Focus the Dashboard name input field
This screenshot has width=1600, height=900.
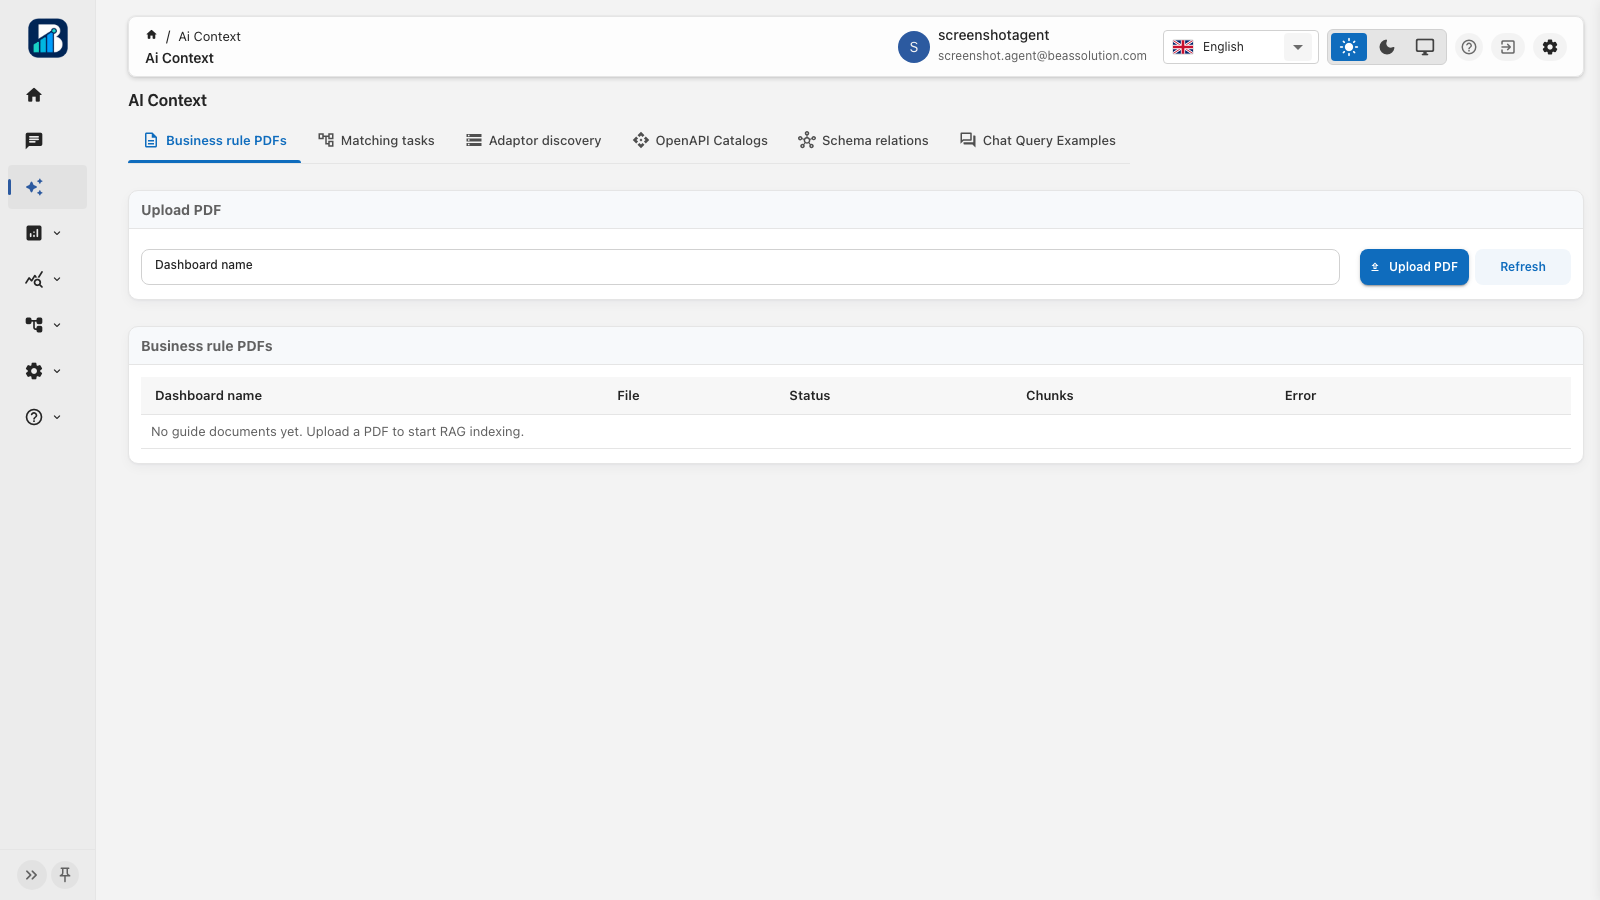[x=740, y=267]
